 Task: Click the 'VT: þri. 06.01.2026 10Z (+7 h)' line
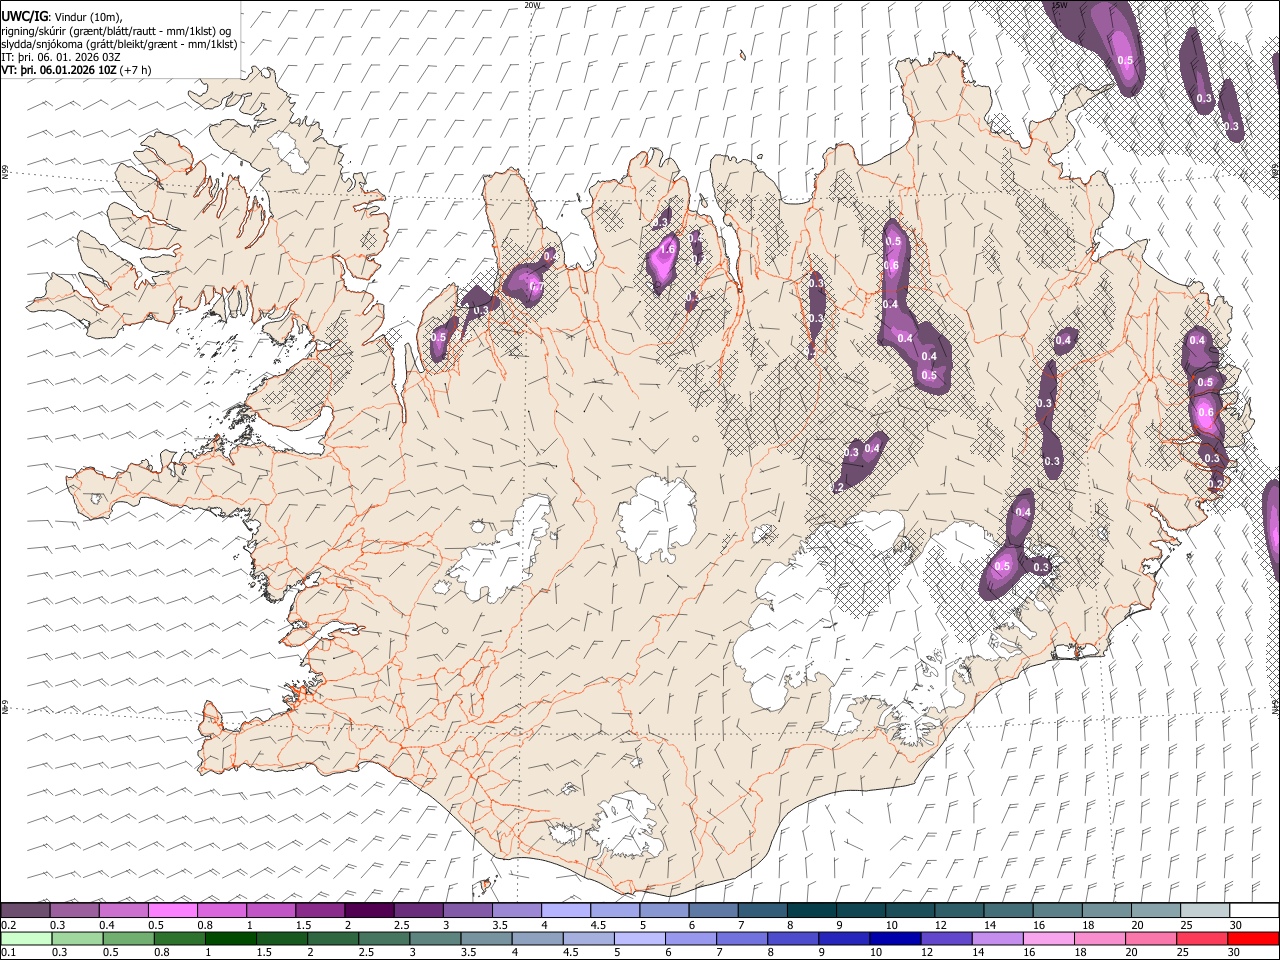pos(77,70)
